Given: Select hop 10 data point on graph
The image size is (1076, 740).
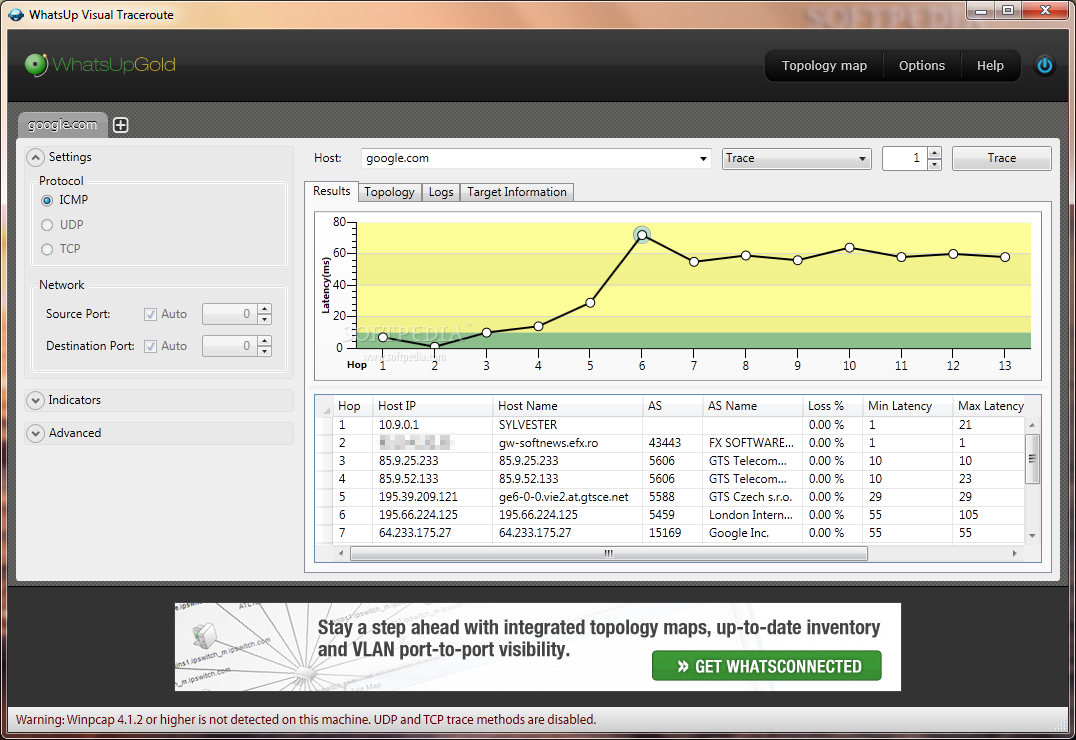Looking at the screenshot, I should (850, 247).
